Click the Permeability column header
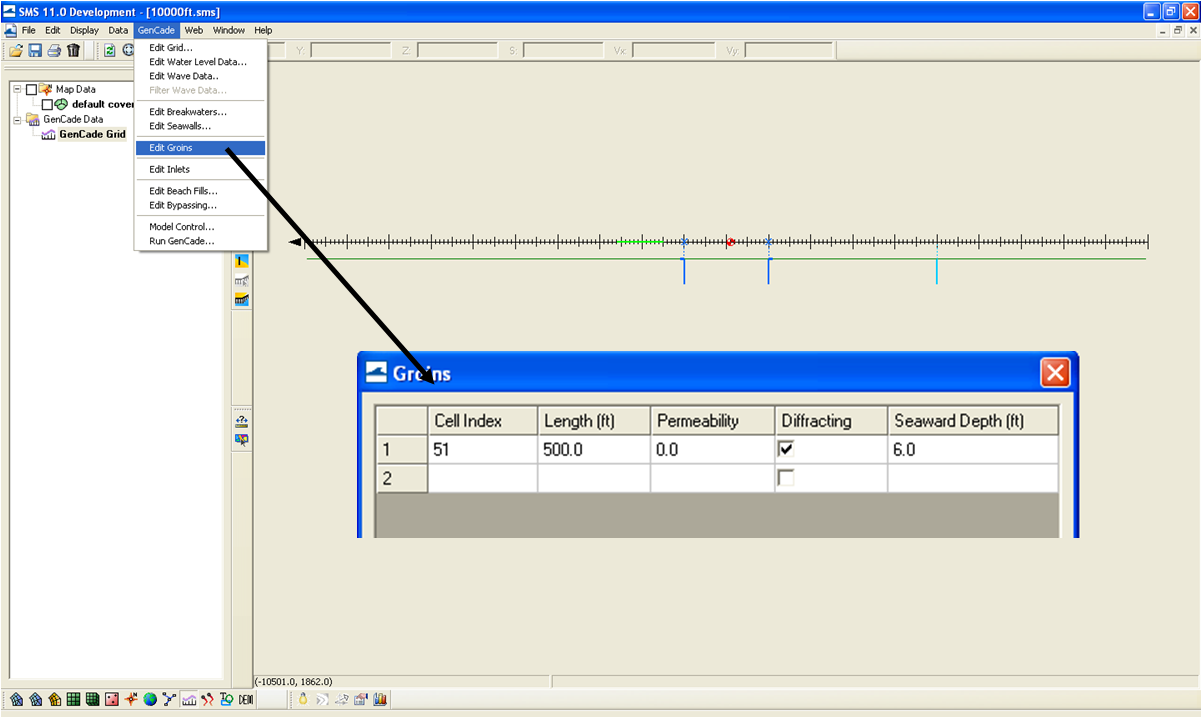 712,421
